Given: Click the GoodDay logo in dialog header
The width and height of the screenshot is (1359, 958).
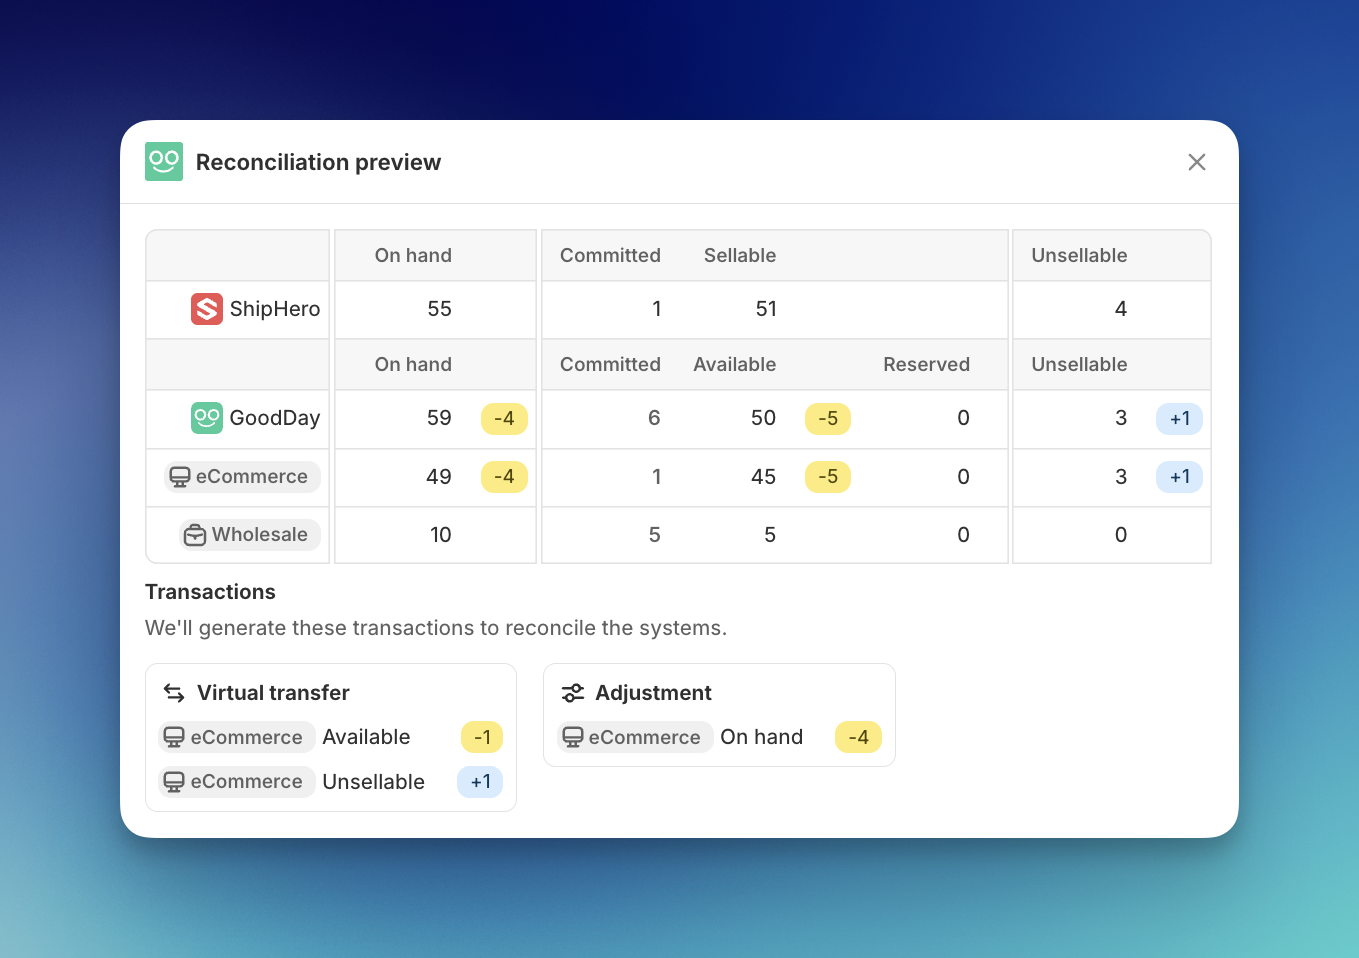Looking at the screenshot, I should [x=164, y=161].
